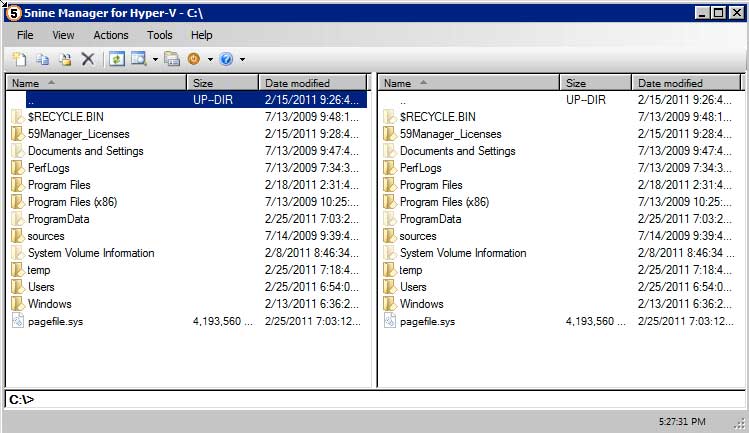Click the Copy toolbar icon
Screen dimensions: 749x433
[x=43, y=59]
